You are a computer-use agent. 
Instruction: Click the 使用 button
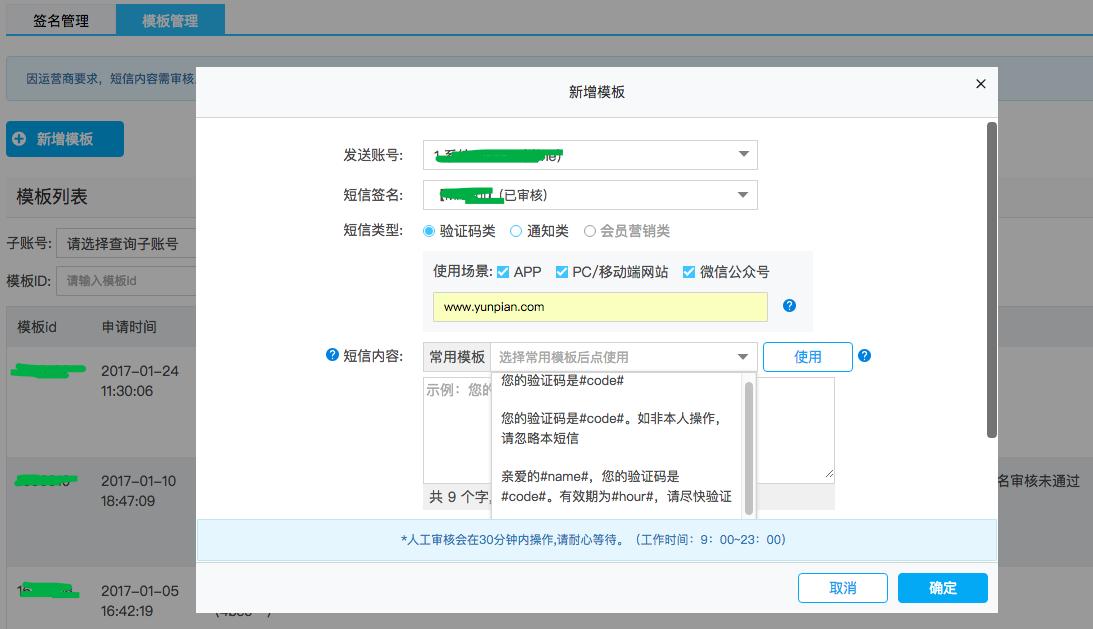tap(807, 356)
